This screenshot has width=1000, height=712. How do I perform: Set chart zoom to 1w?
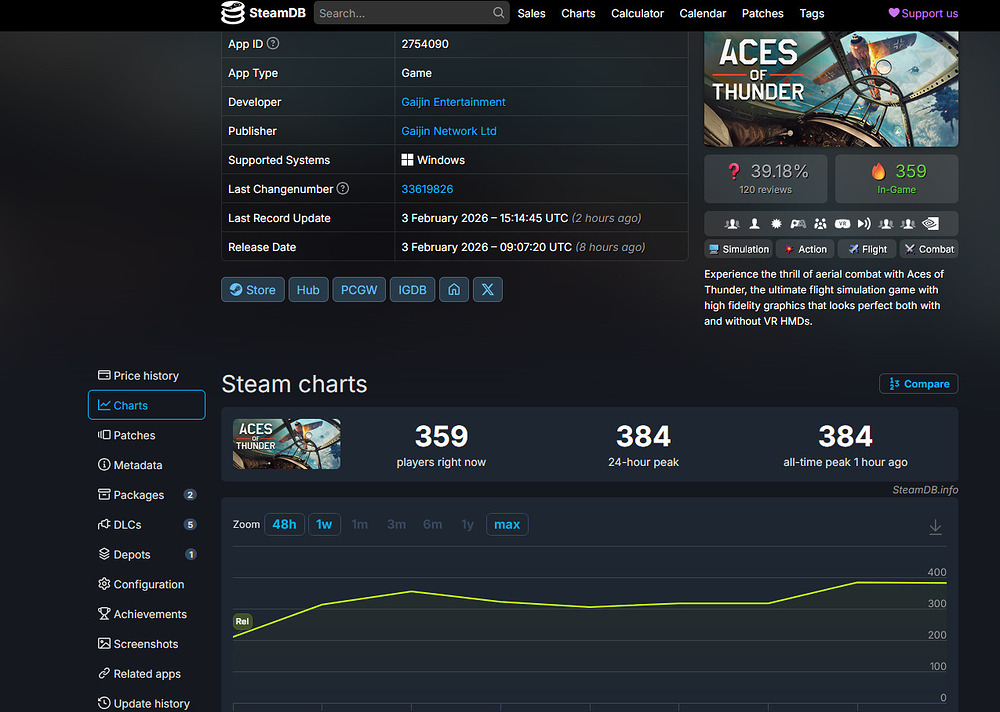[x=324, y=525]
